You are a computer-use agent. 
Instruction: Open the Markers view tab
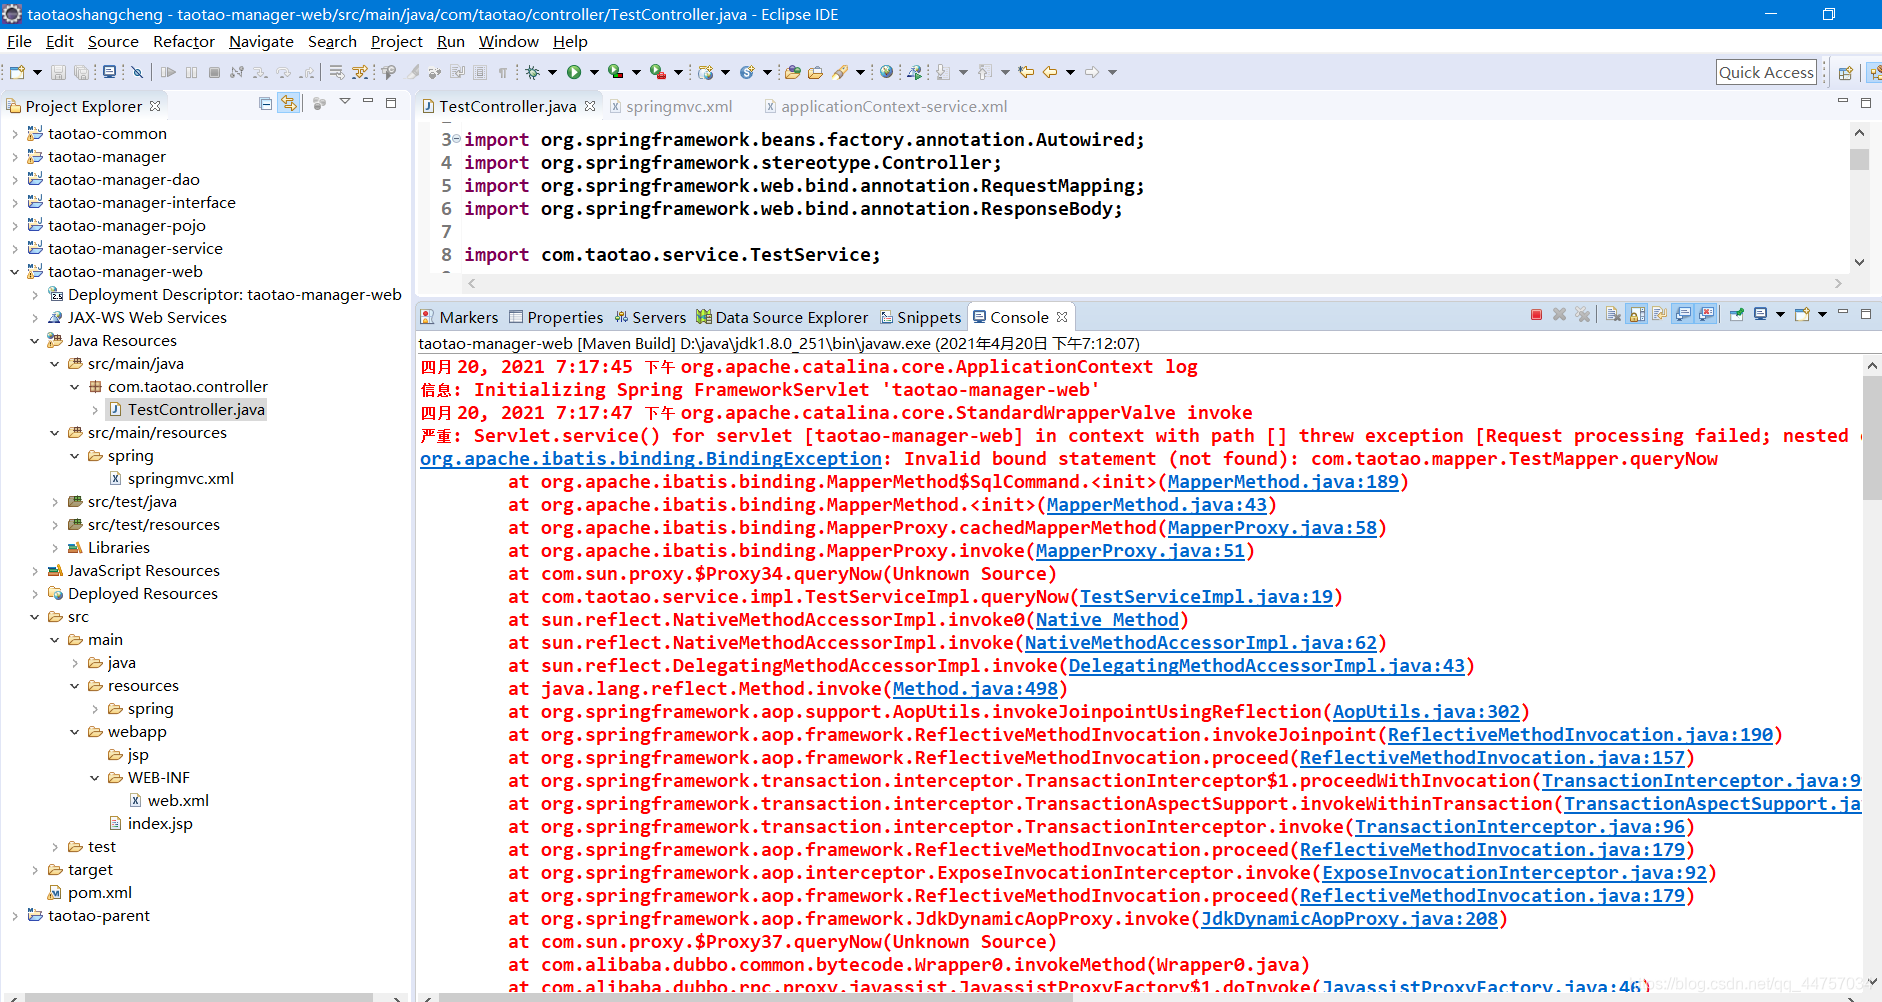click(x=459, y=317)
